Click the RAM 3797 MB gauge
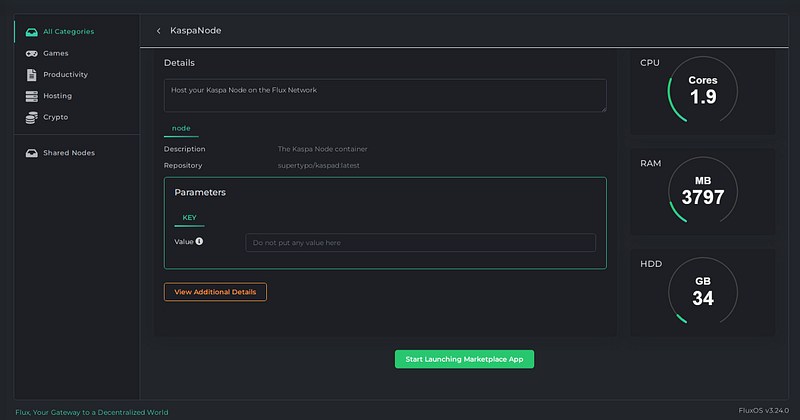 coord(703,191)
